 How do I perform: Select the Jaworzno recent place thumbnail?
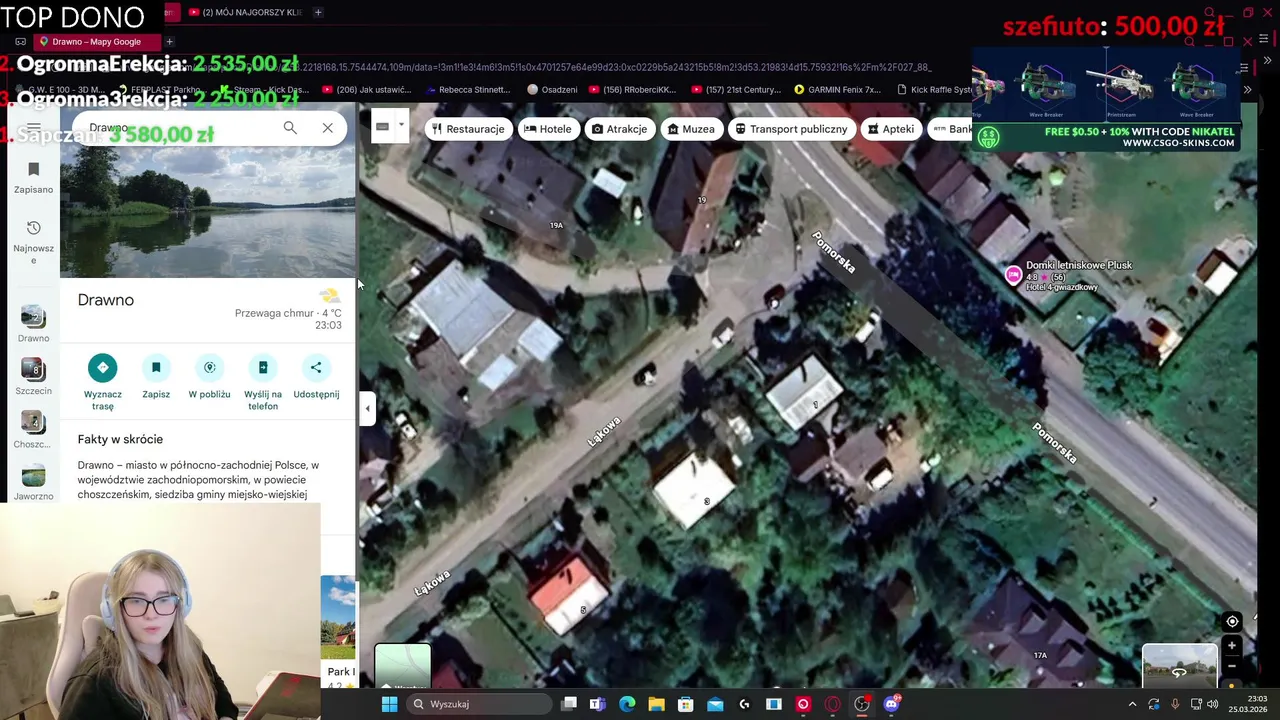pyautogui.click(x=33, y=482)
